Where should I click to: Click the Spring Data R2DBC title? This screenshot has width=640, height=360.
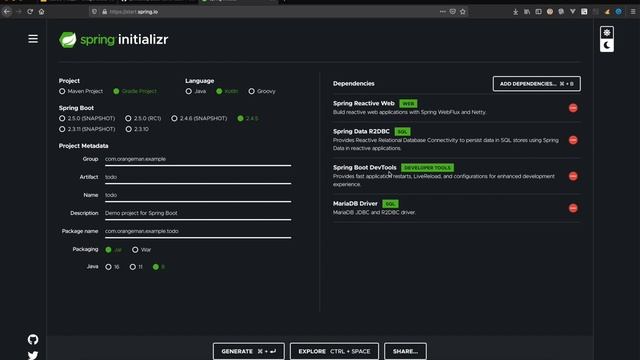(361, 131)
